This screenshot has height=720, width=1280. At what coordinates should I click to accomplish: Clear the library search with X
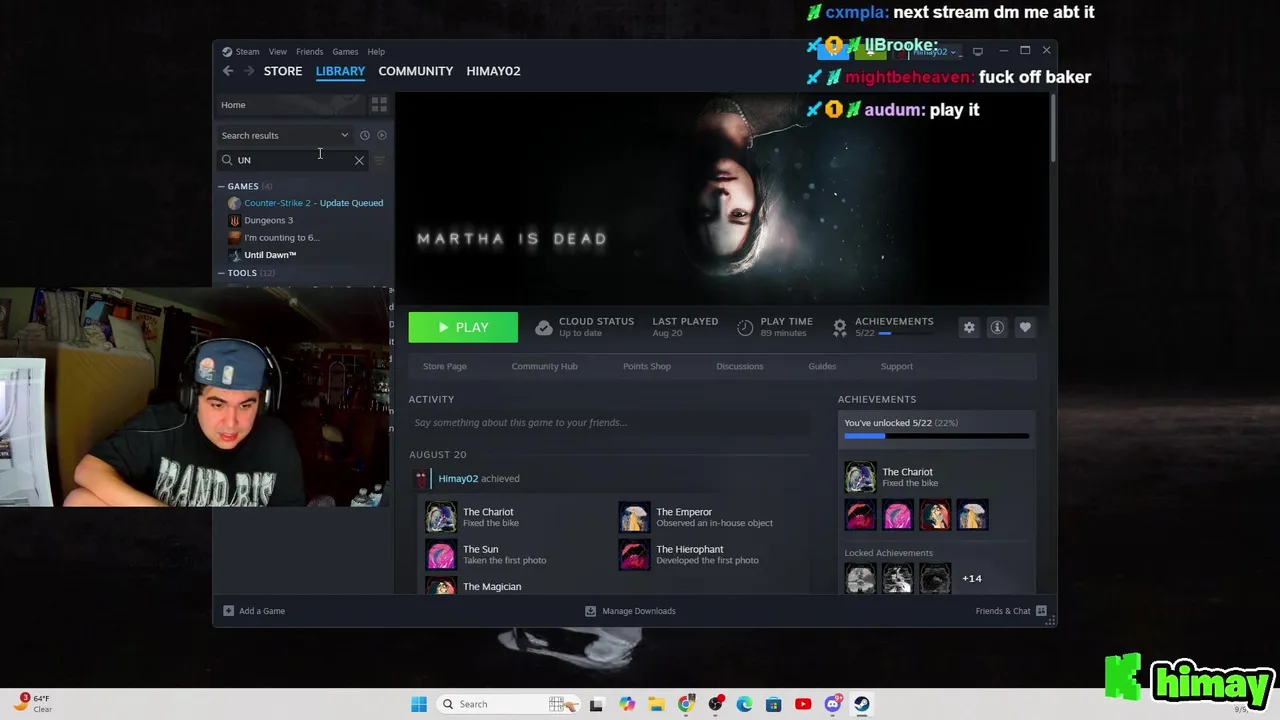359,160
